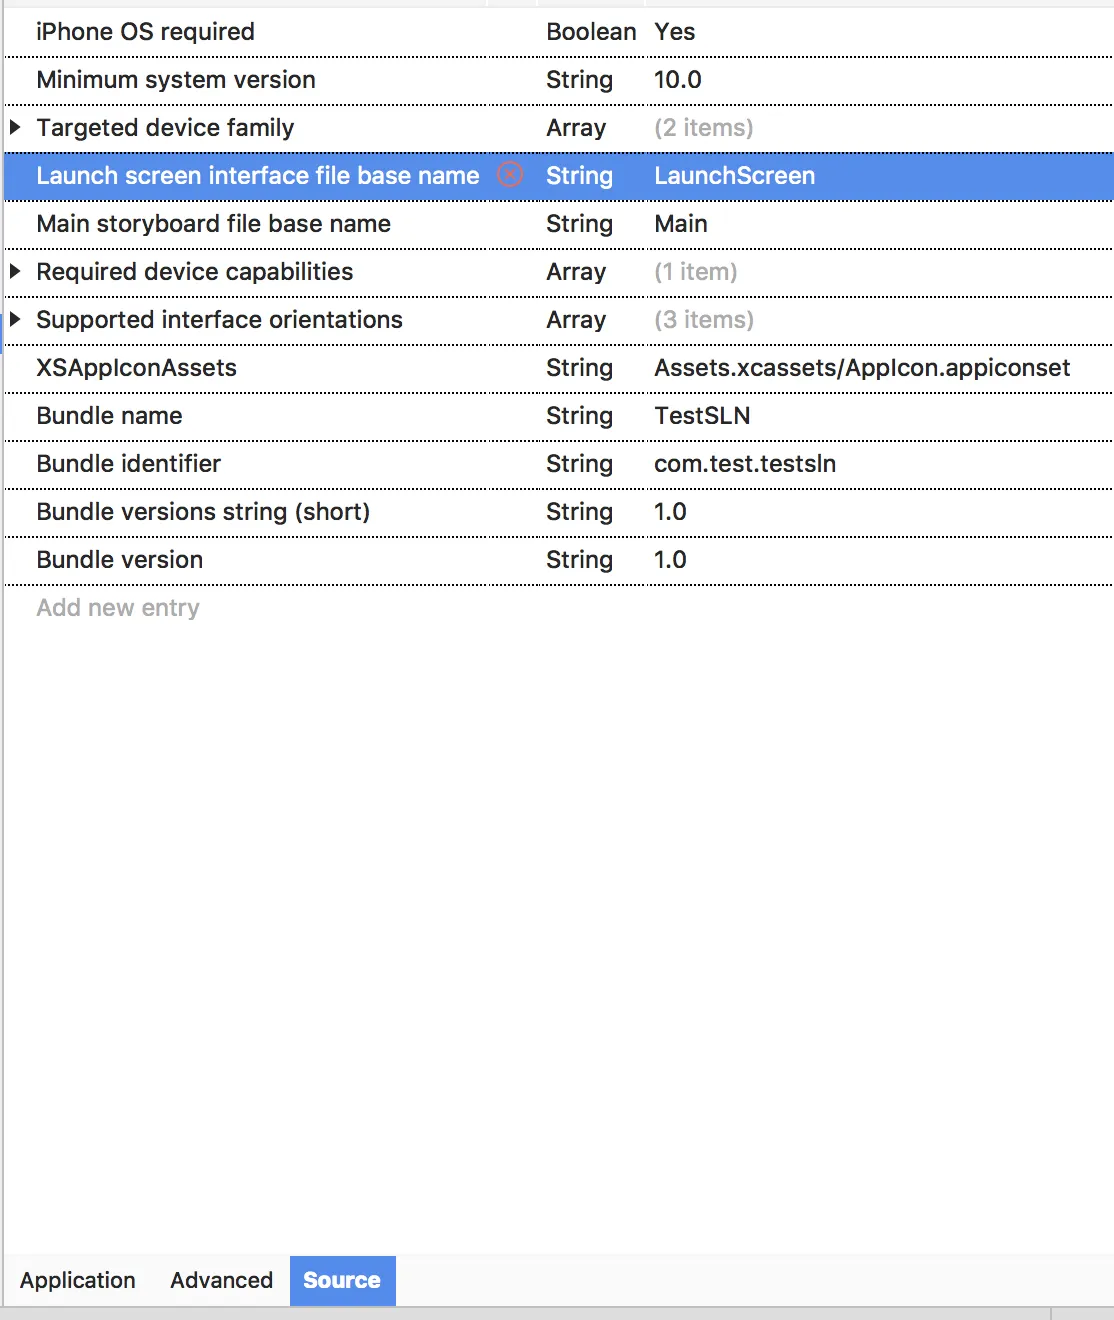The width and height of the screenshot is (1114, 1320).
Task: Expand the Targeted device family array
Action: coord(15,128)
